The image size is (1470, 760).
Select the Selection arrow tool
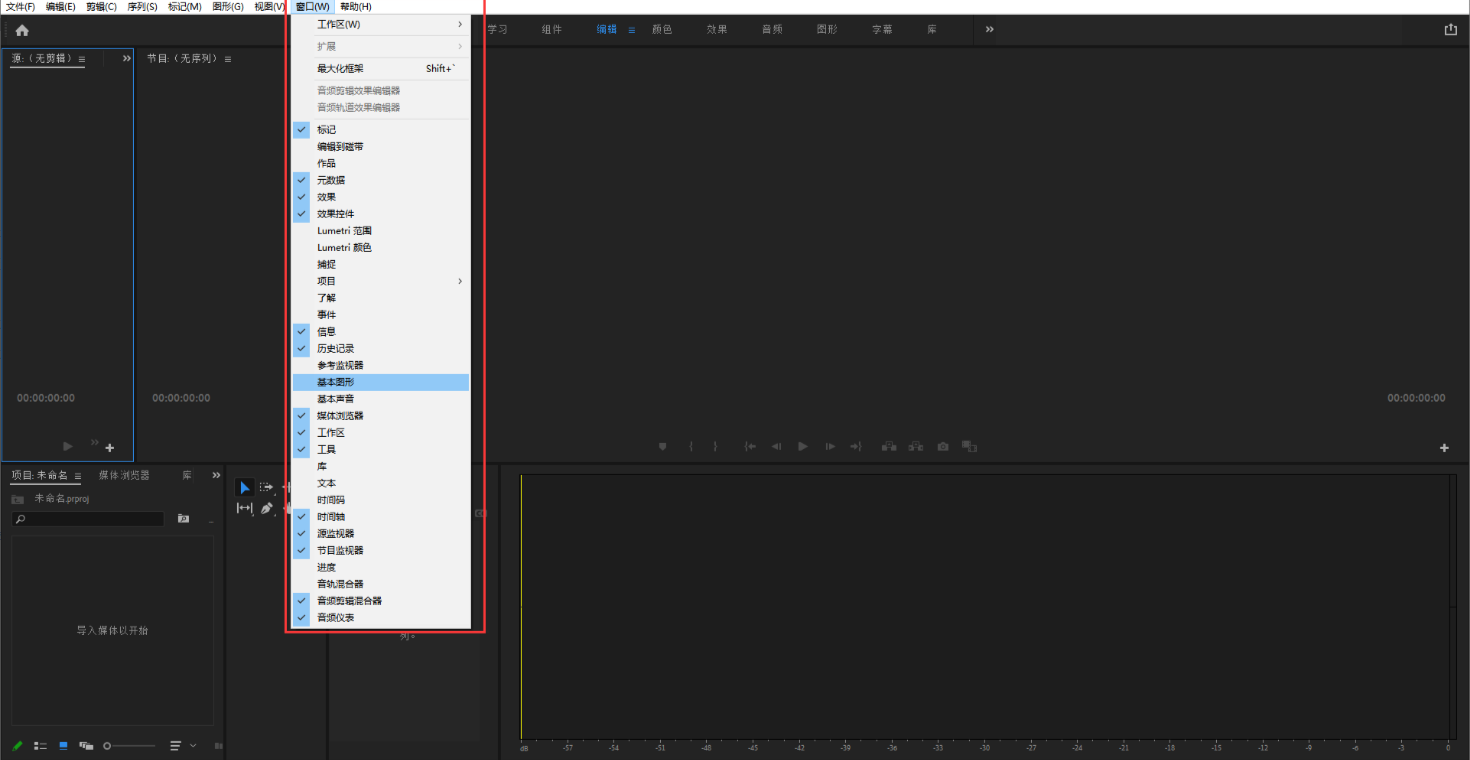[244, 487]
